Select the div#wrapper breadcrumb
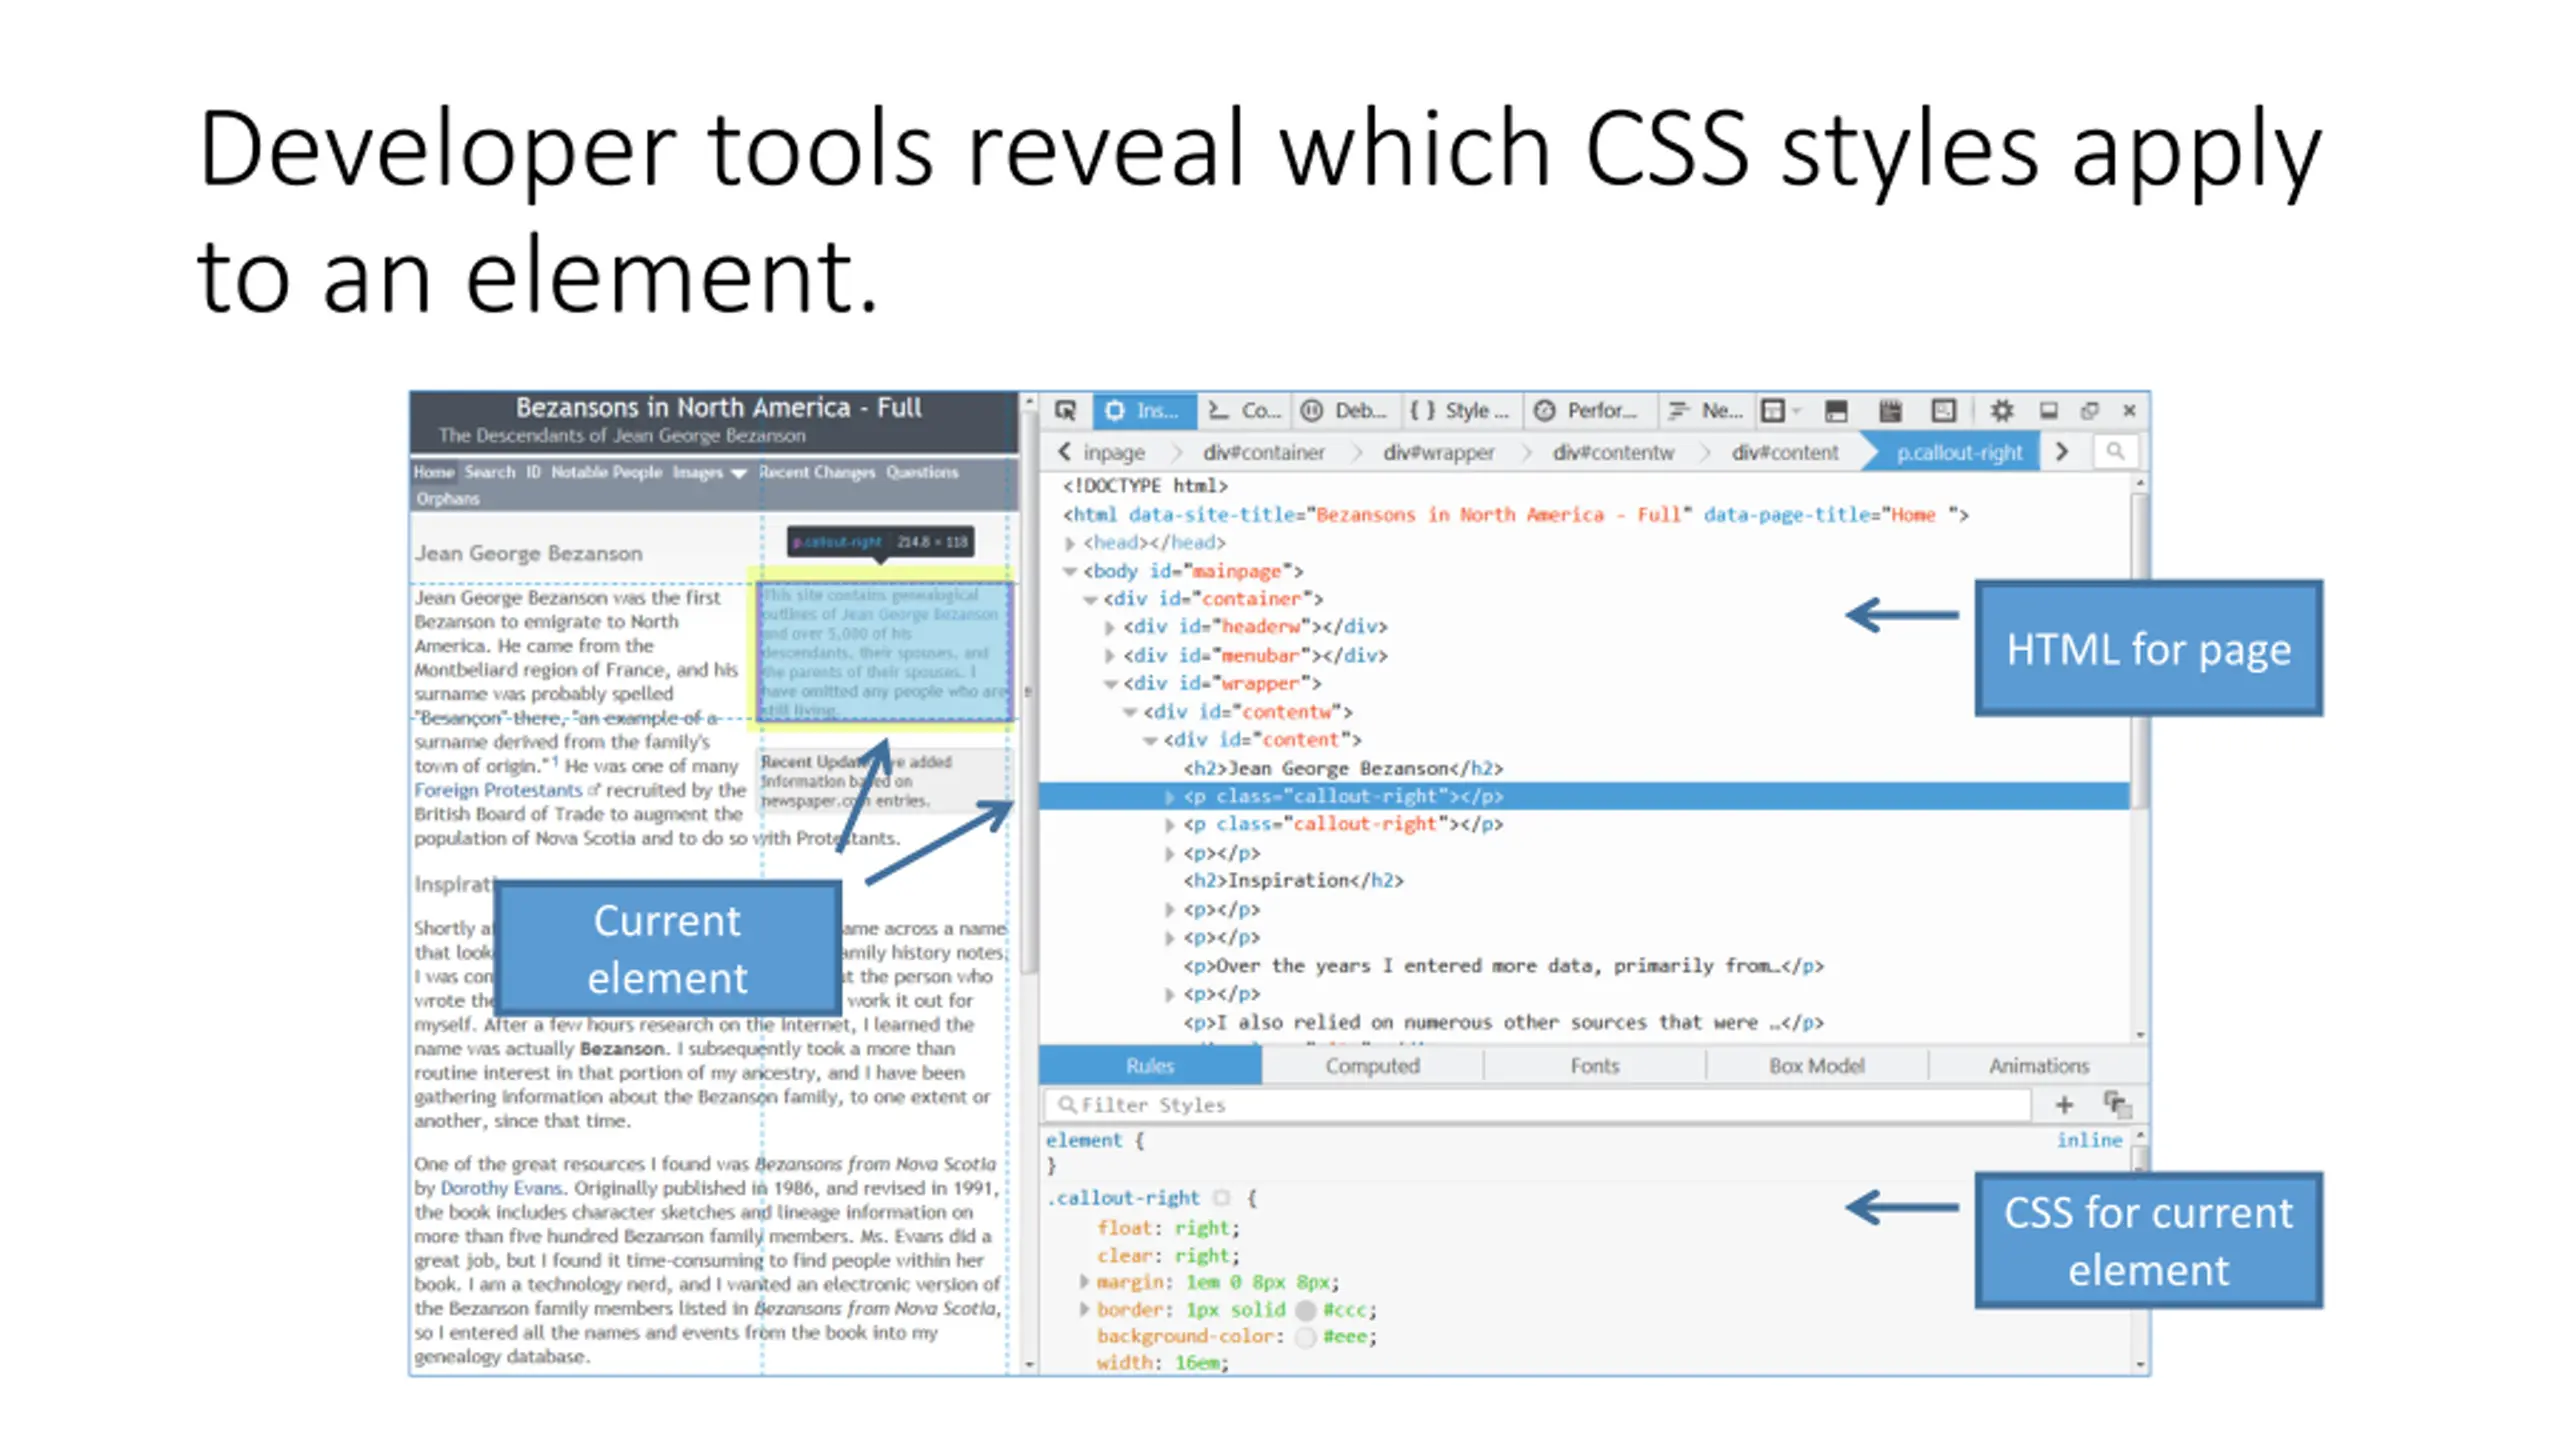 coord(1438,452)
